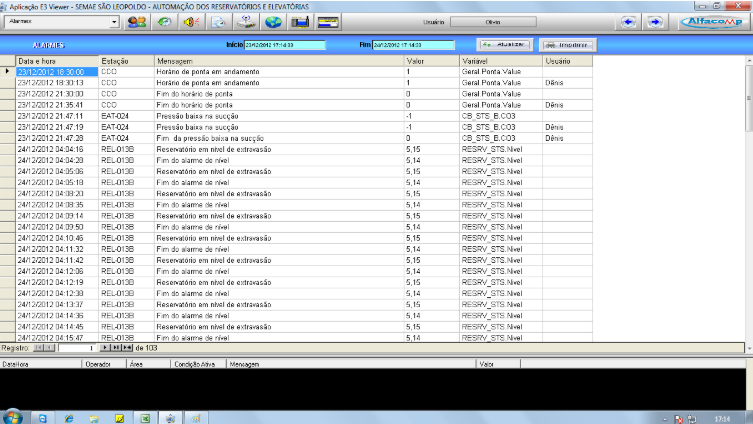Go to next record in navigator
The height and width of the screenshot is (424, 753).
[106, 347]
